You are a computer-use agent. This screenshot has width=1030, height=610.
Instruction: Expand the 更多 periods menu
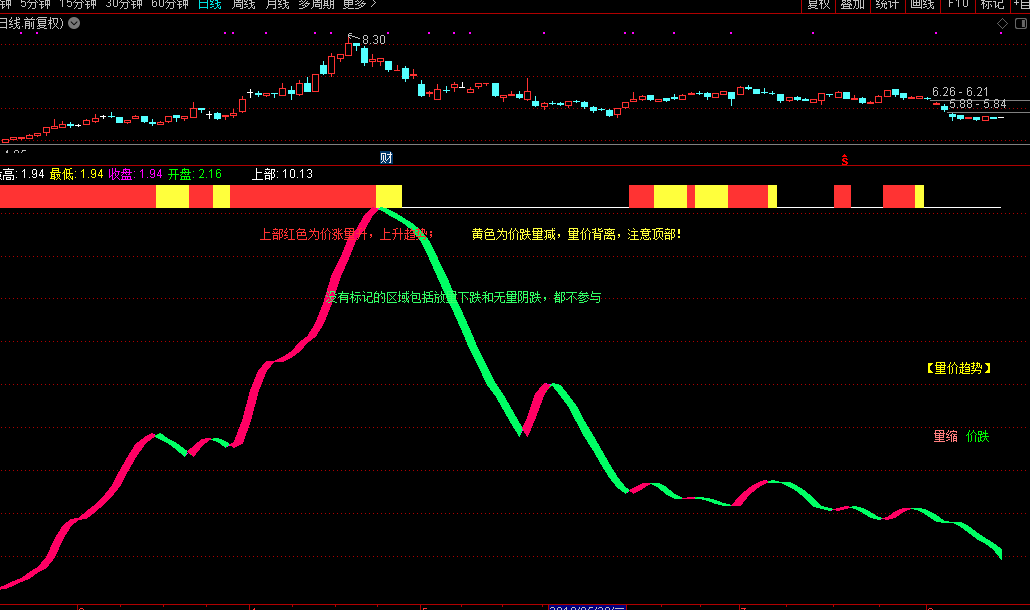[x=359, y=5]
